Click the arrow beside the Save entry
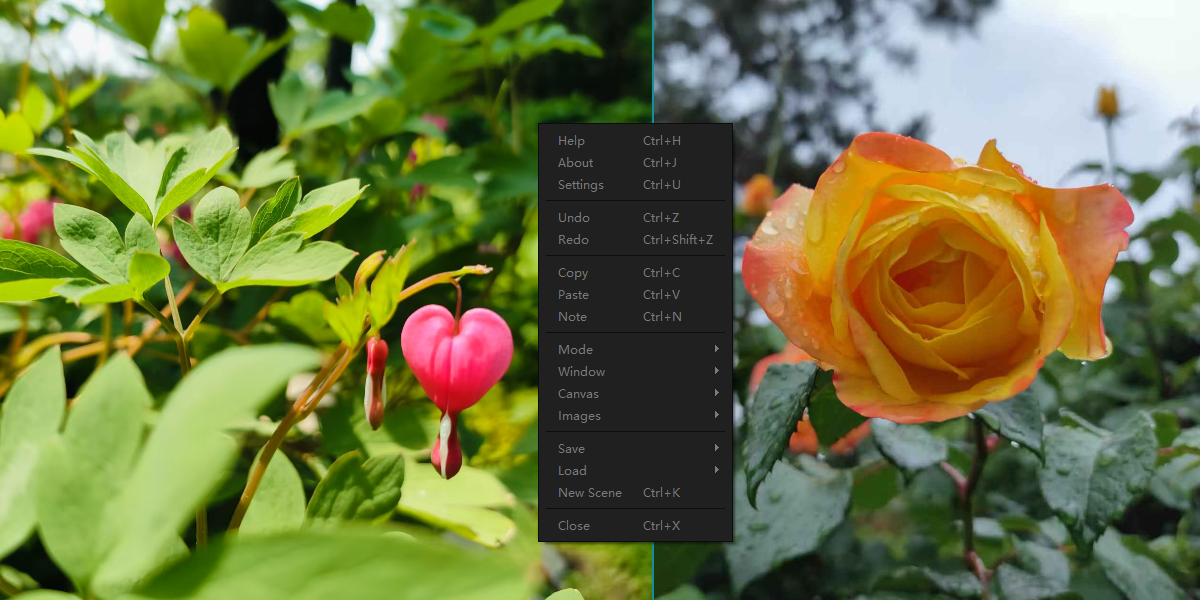This screenshot has width=1200, height=600. coord(717,449)
